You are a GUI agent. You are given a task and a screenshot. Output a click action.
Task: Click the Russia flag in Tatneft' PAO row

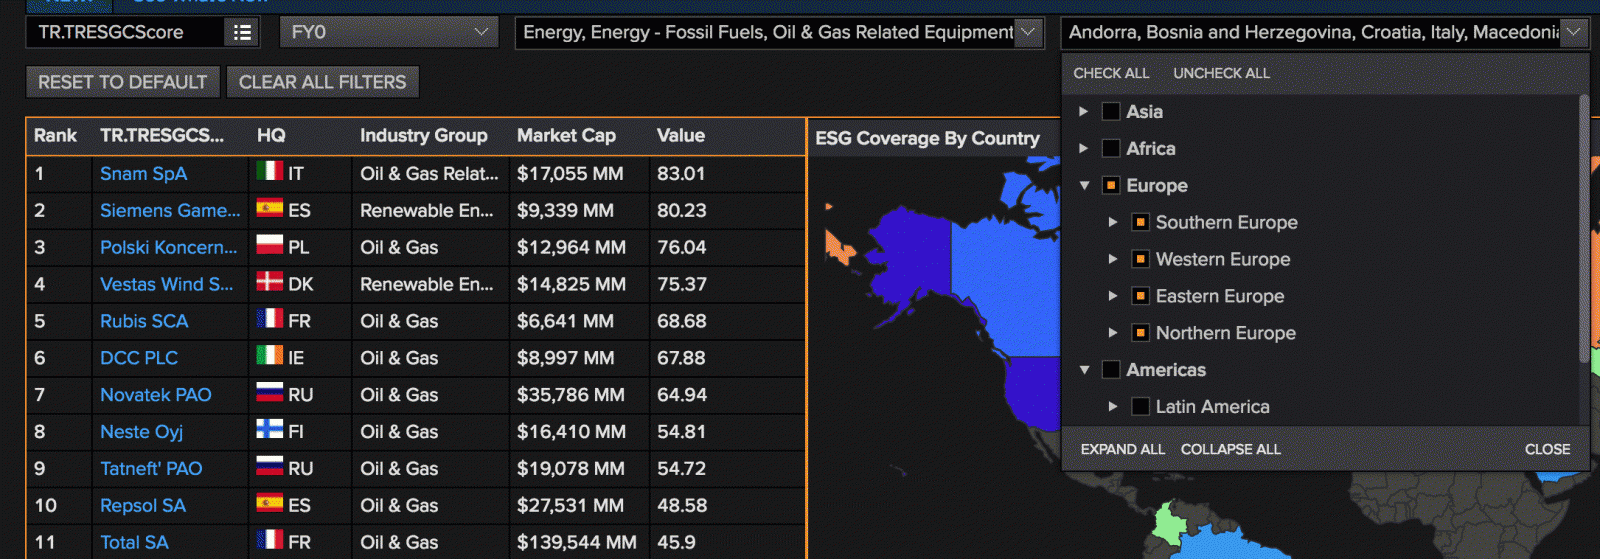269,466
